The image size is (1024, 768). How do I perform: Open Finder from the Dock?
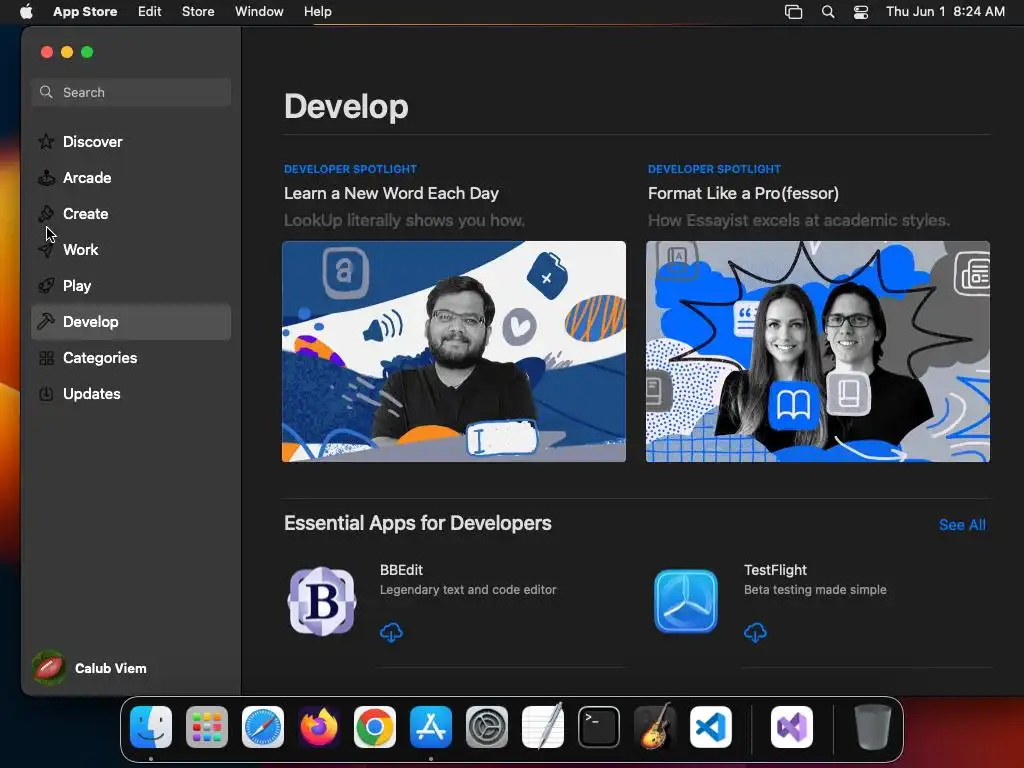point(151,727)
